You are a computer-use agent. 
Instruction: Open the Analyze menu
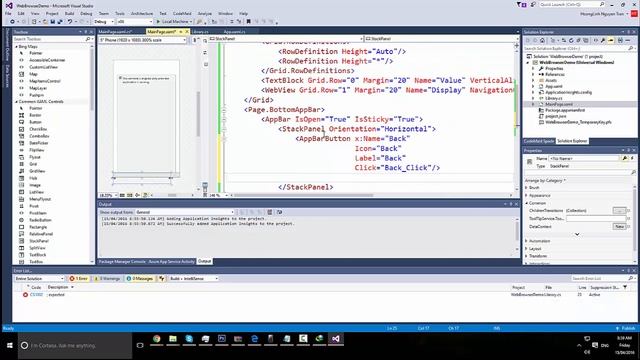[x=205, y=13]
